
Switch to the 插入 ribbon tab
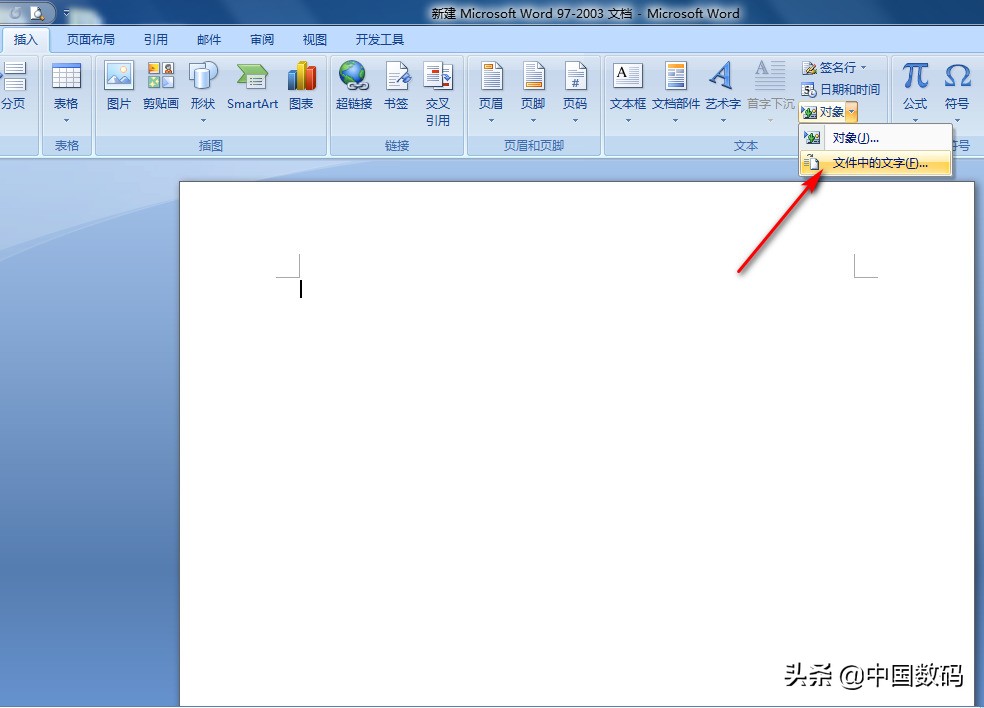26,40
